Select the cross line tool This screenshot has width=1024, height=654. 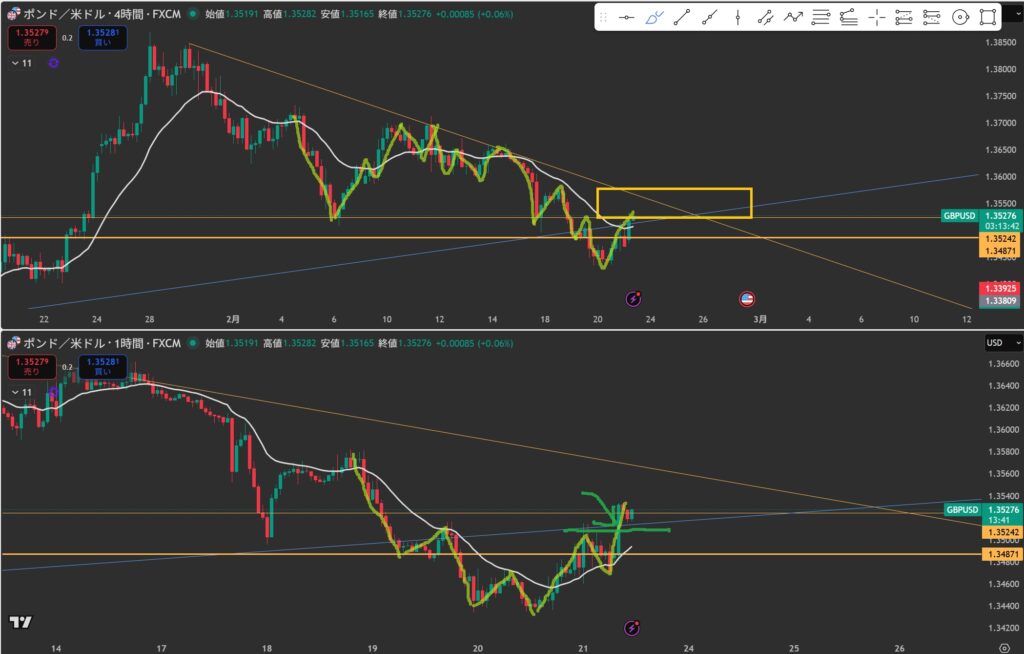877,17
